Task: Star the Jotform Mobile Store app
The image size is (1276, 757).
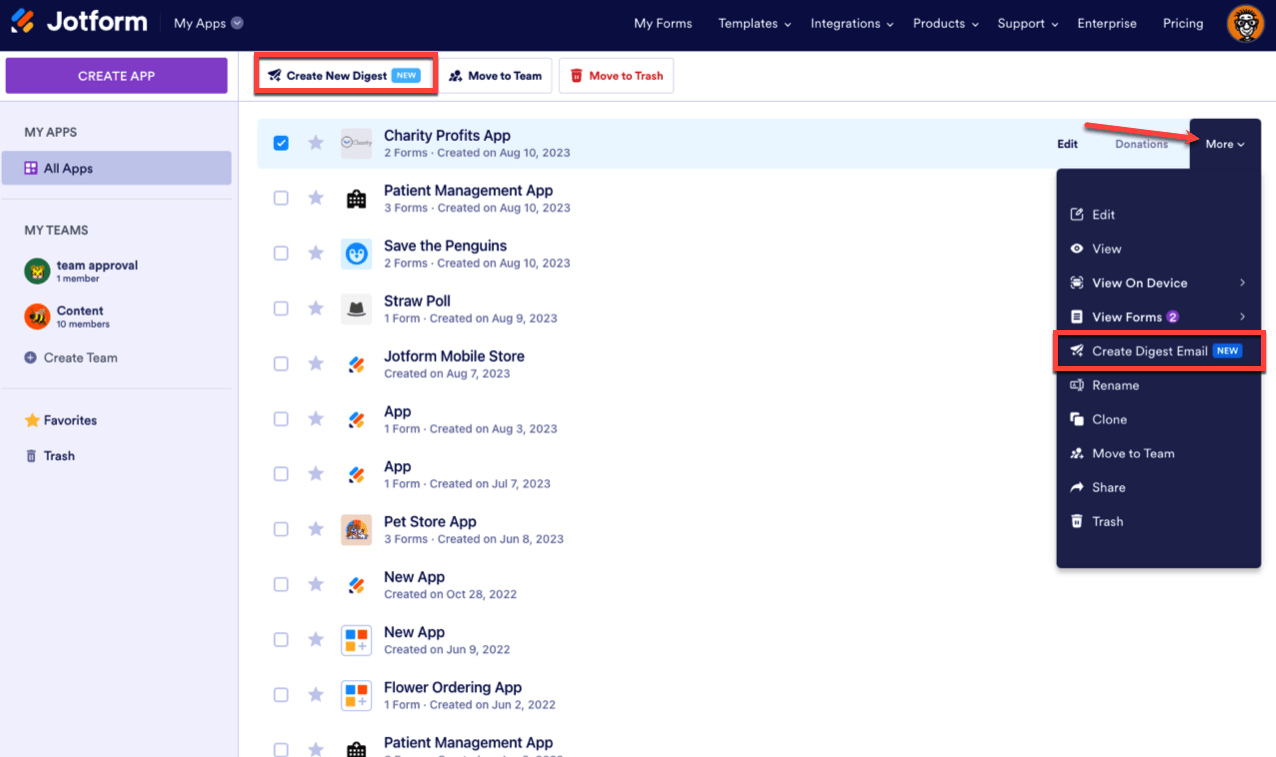Action: (x=316, y=364)
